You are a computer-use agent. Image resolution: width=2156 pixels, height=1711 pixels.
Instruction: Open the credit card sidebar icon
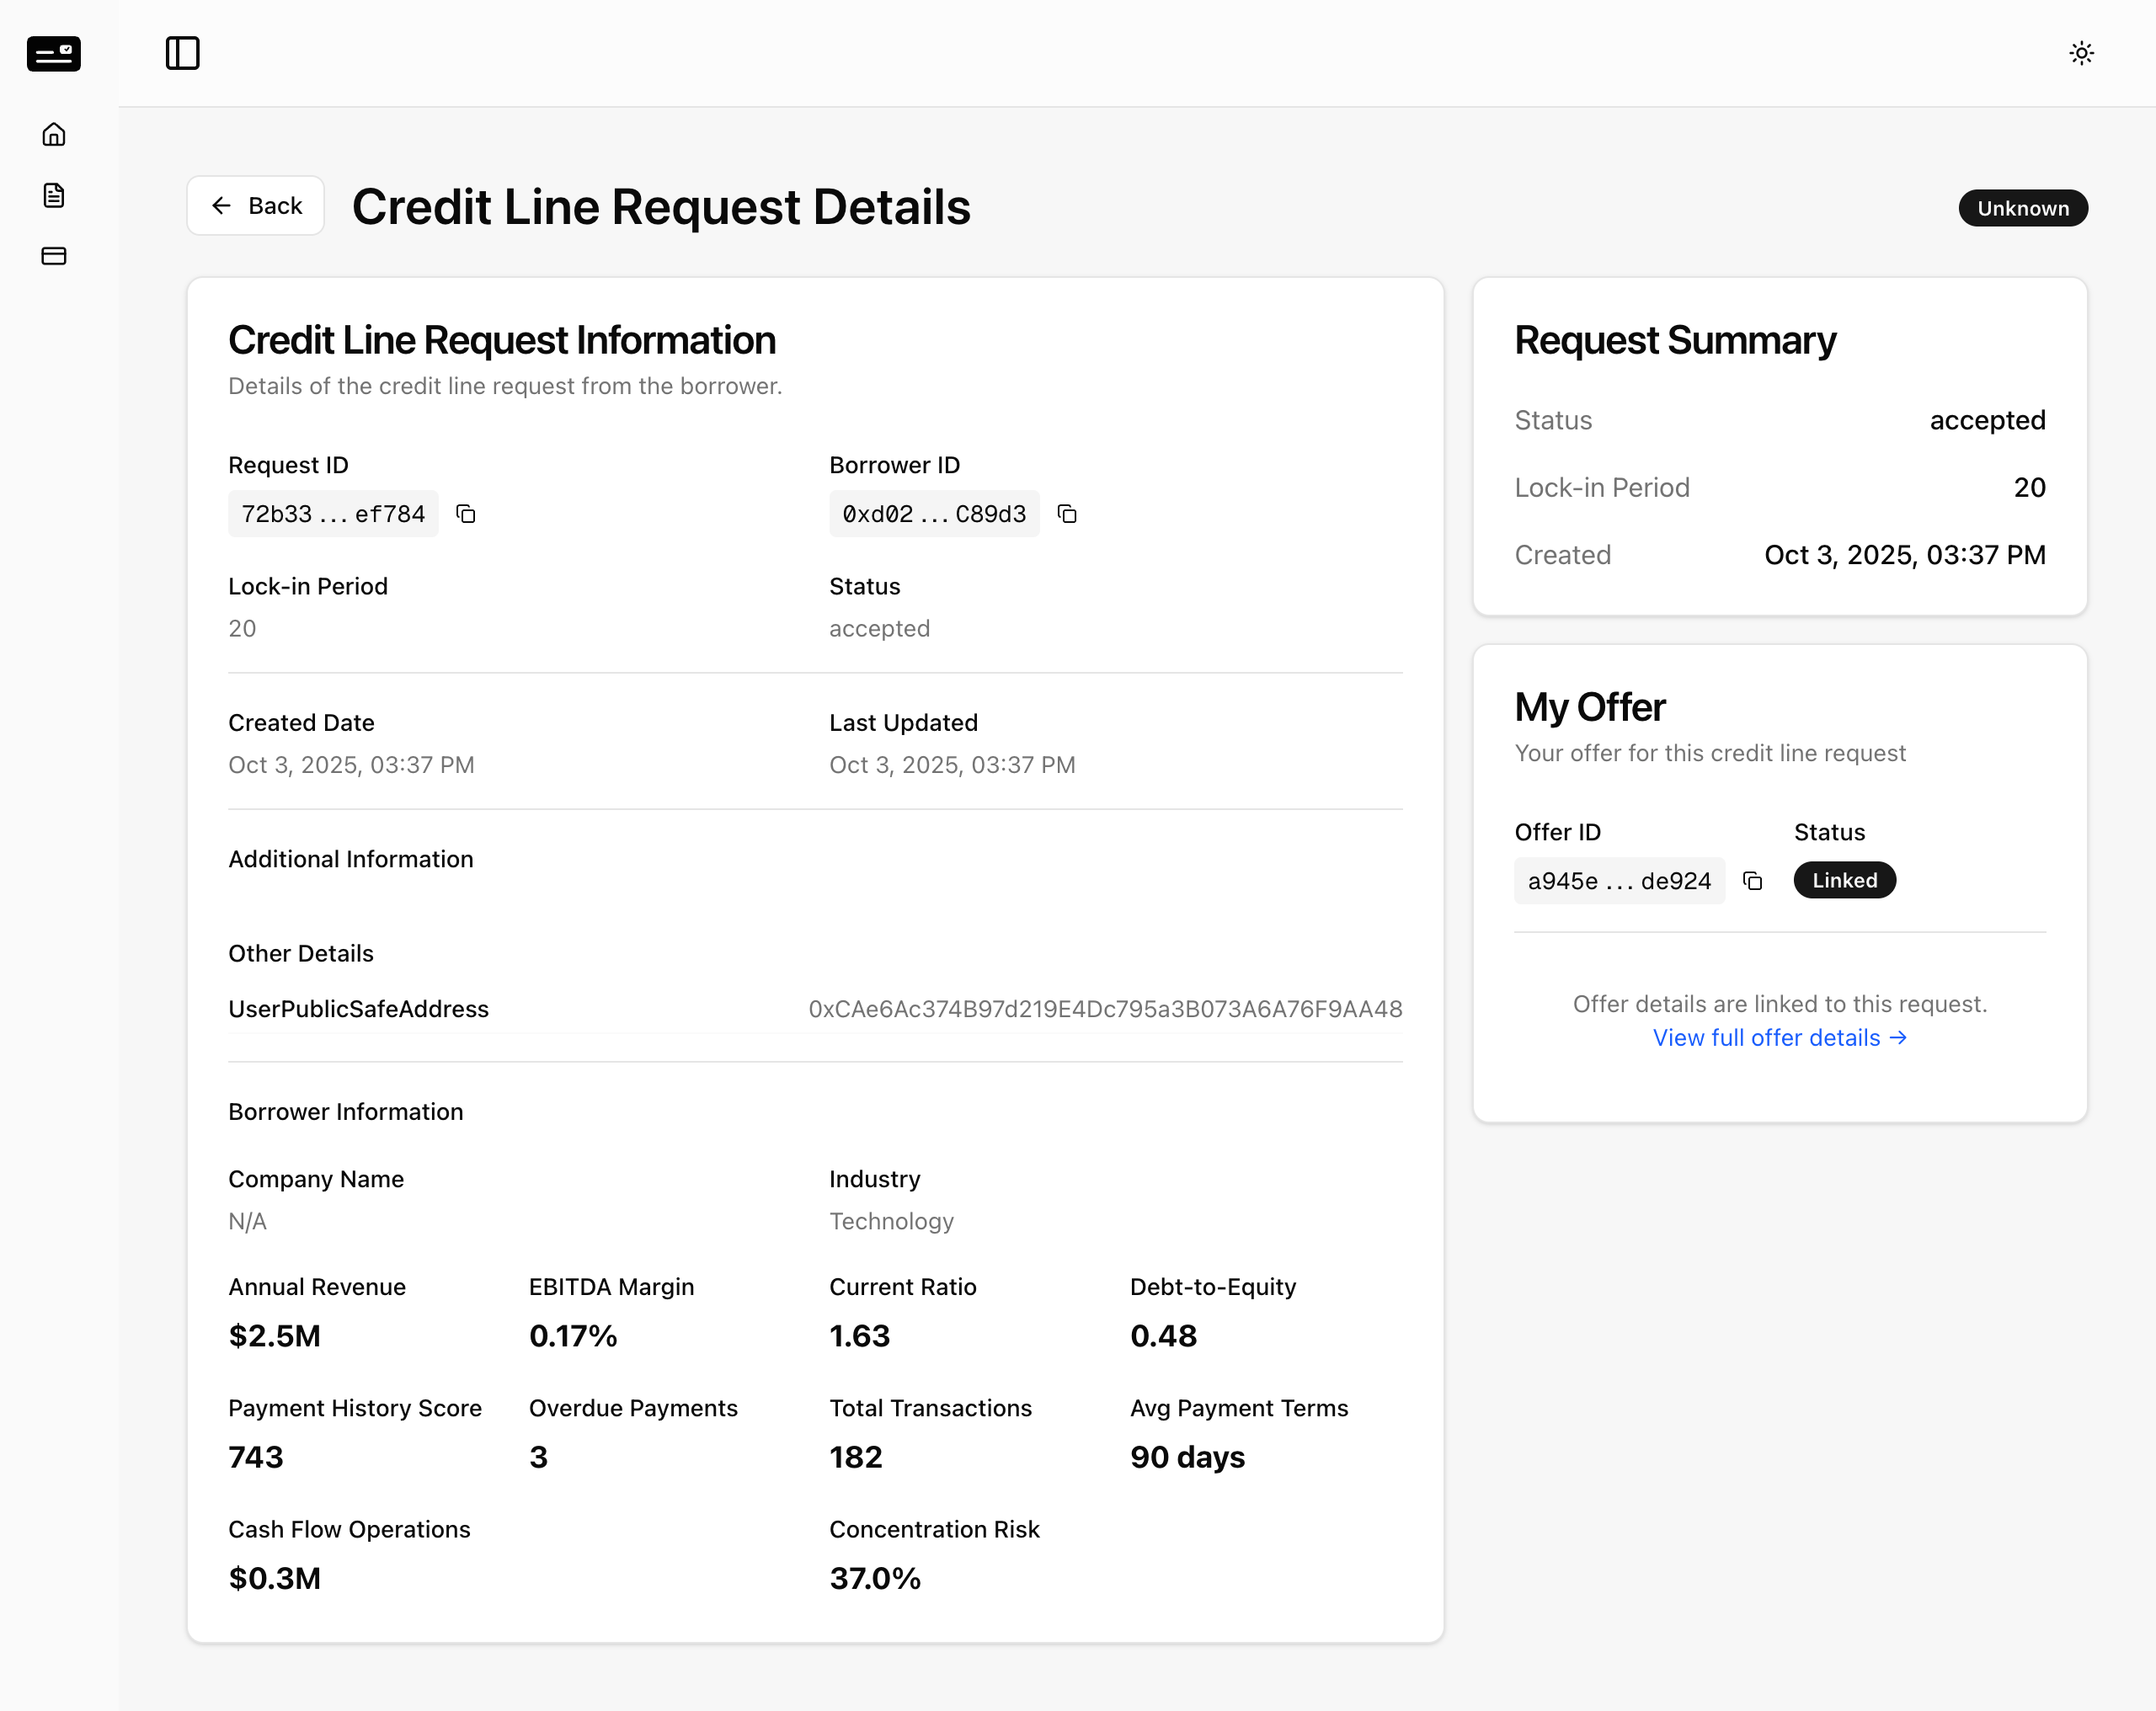tap(54, 256)
